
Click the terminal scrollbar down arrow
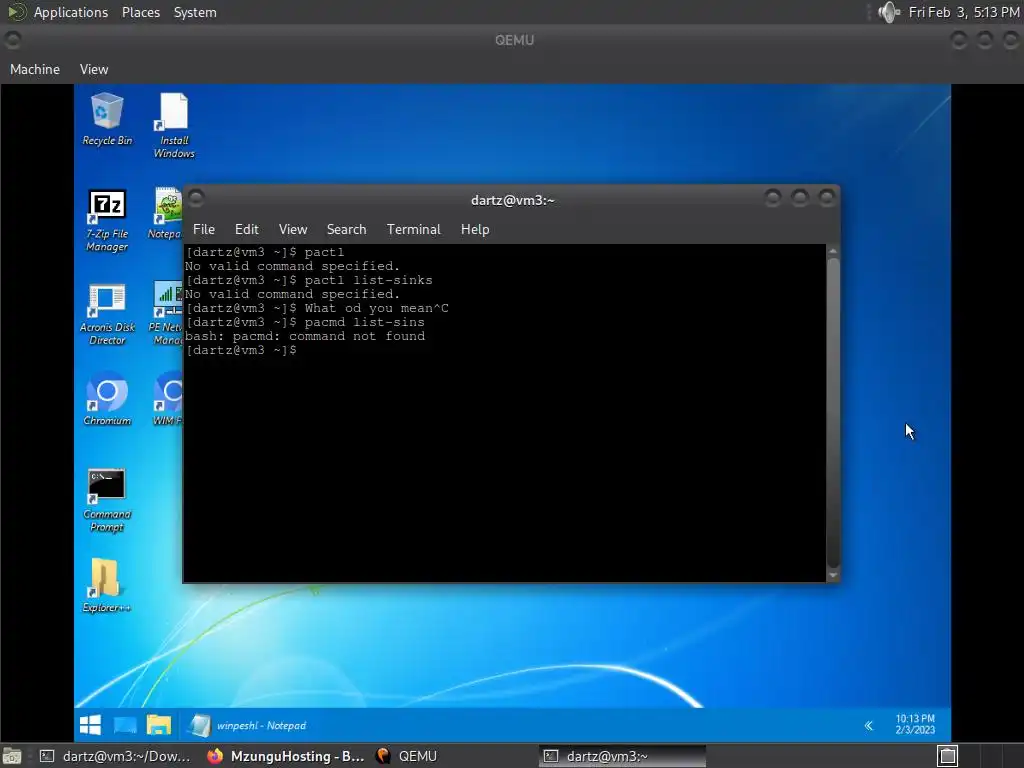(833, 575)
